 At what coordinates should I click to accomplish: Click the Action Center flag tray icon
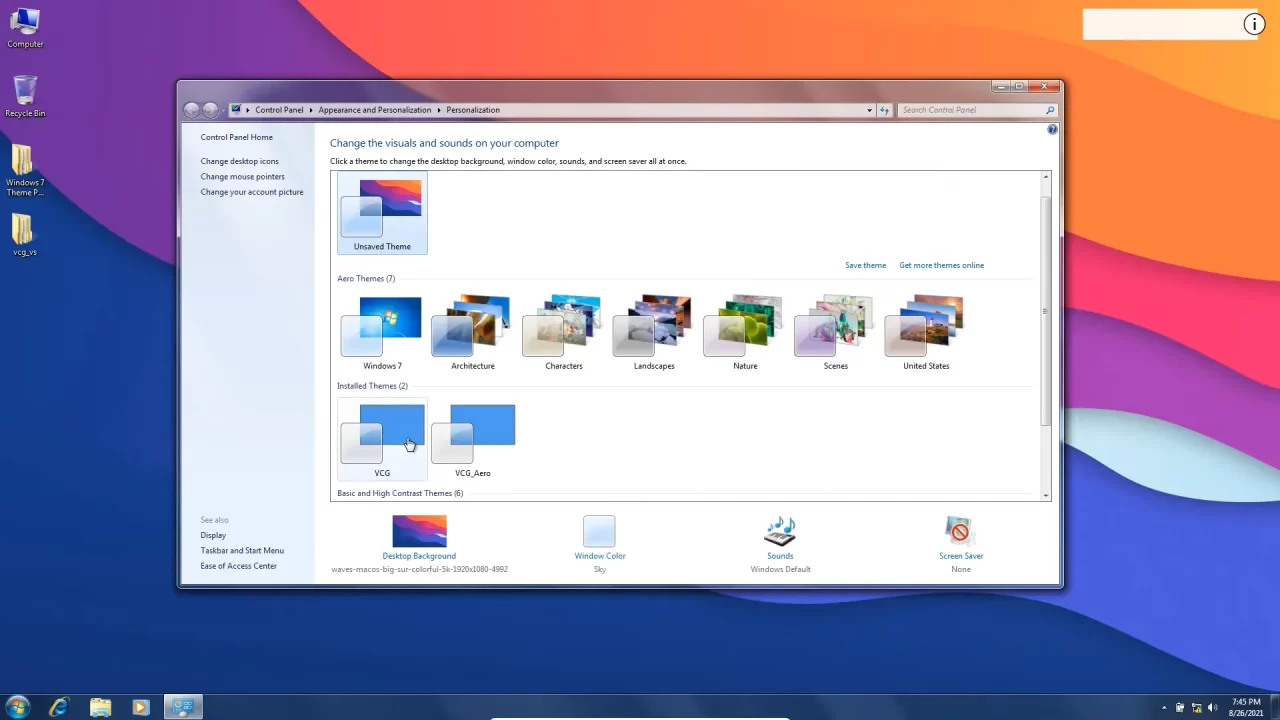coord(1180,707)
